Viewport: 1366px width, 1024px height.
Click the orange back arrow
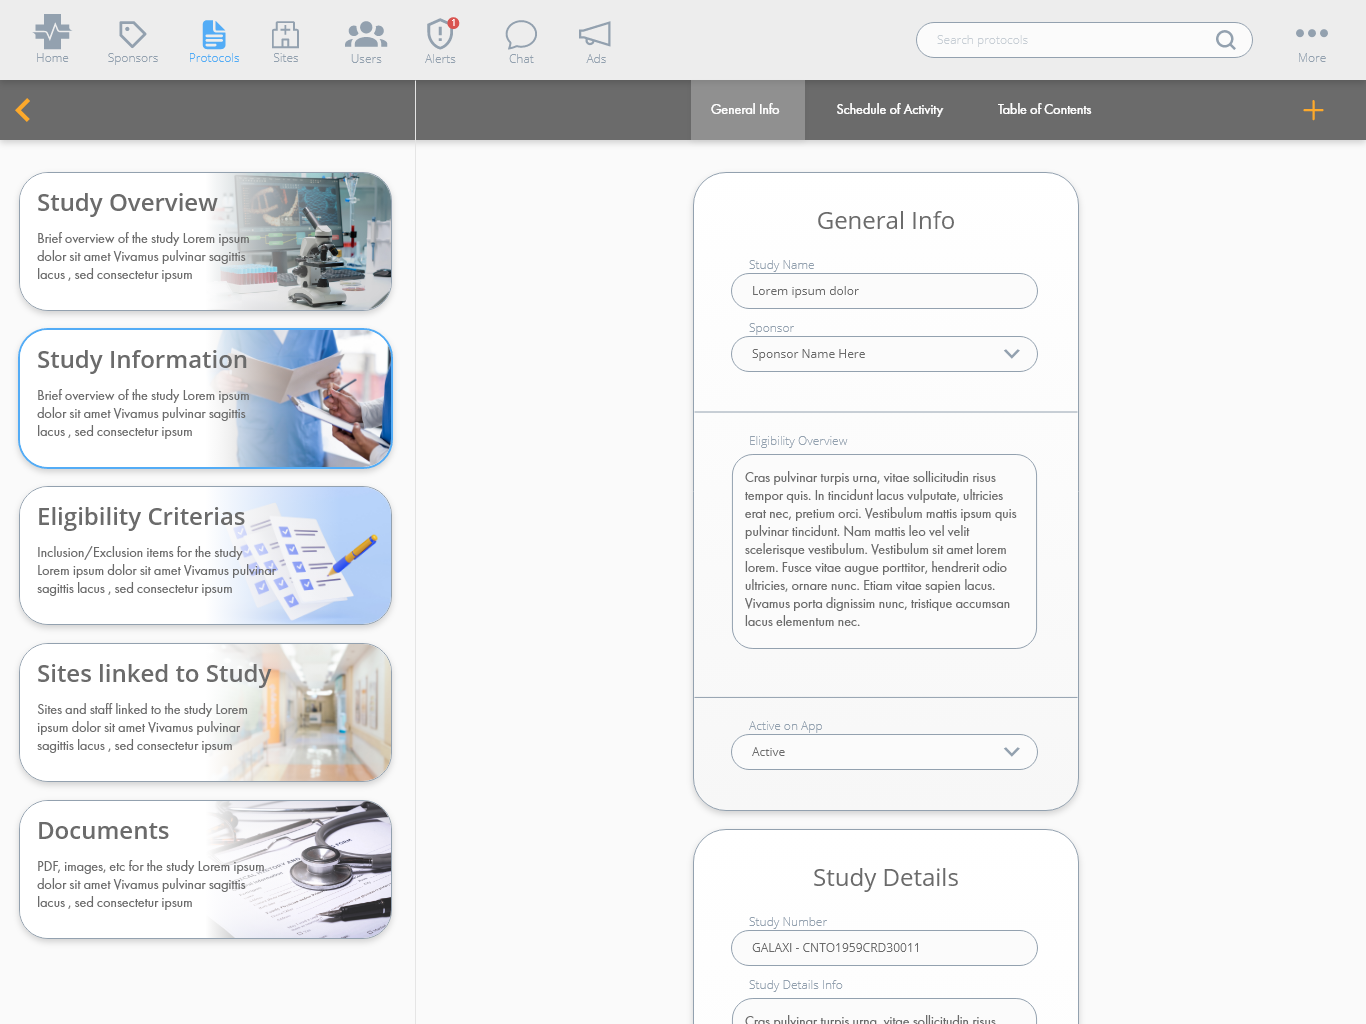[24, 110]
